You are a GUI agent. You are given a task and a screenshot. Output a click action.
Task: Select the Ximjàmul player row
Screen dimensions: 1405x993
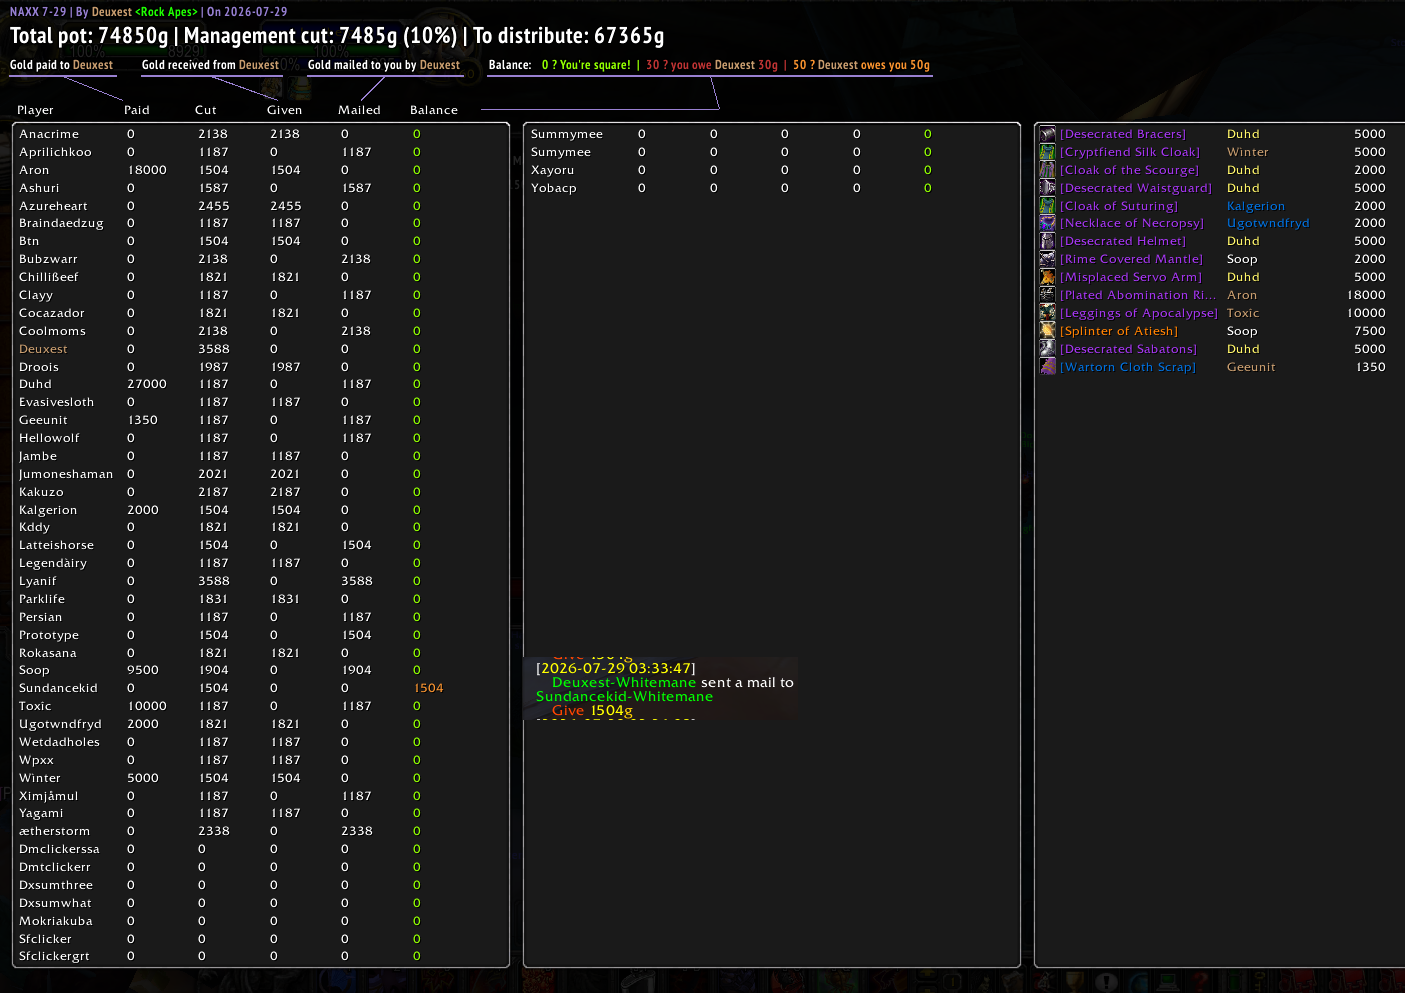[x=261, y=796]
